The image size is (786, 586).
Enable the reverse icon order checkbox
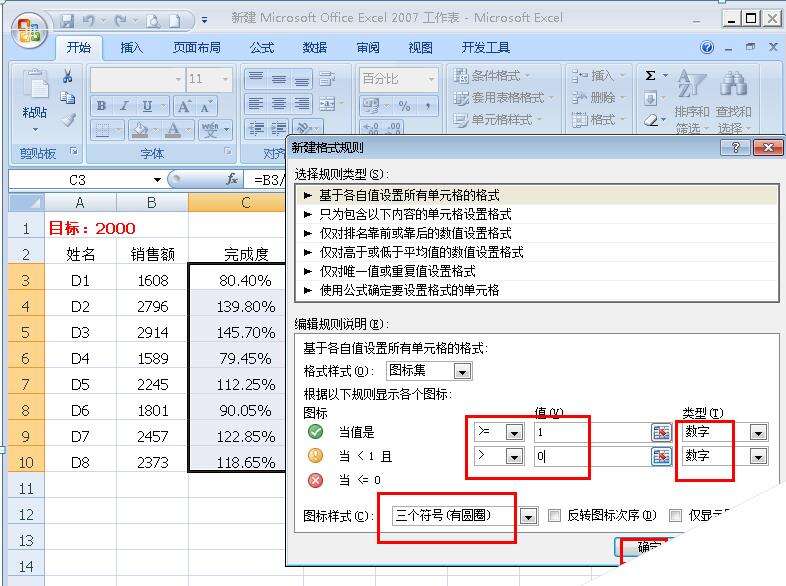coord(554,516)
